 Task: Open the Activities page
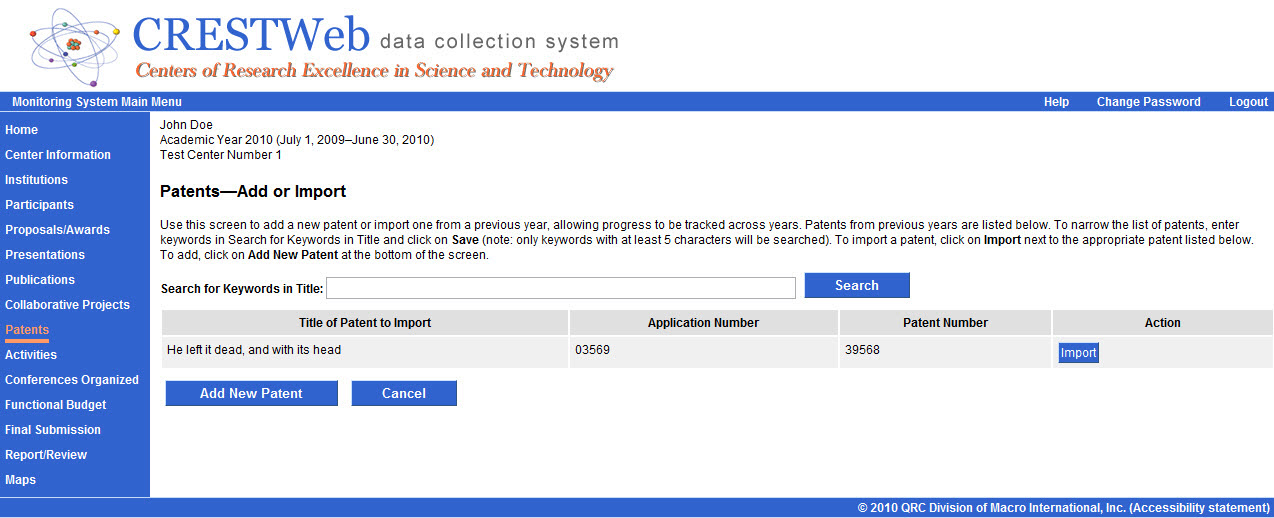pyautogui.click(x=31, y=355)
